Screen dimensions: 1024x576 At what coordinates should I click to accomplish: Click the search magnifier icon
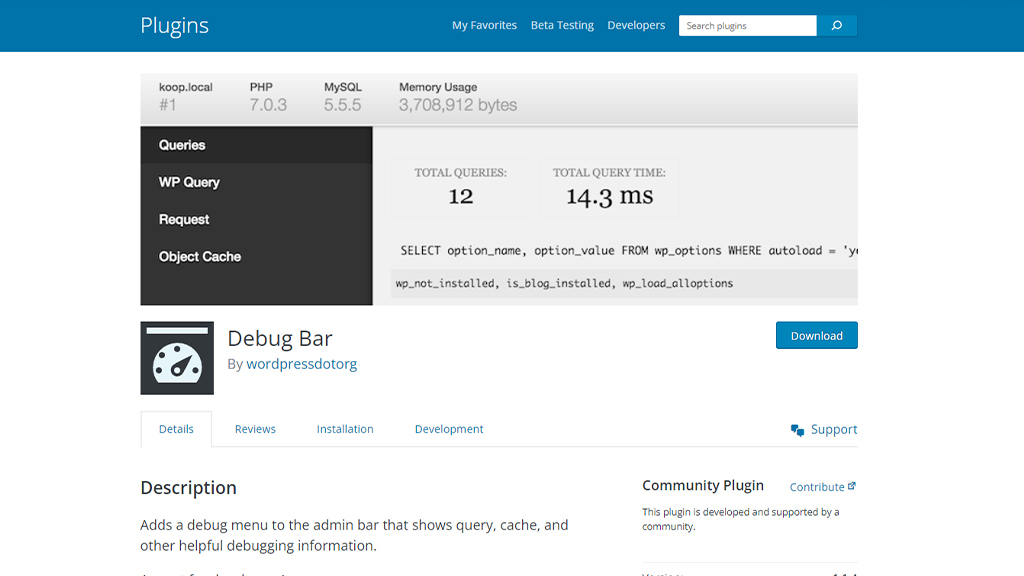(x=837, y=25)
